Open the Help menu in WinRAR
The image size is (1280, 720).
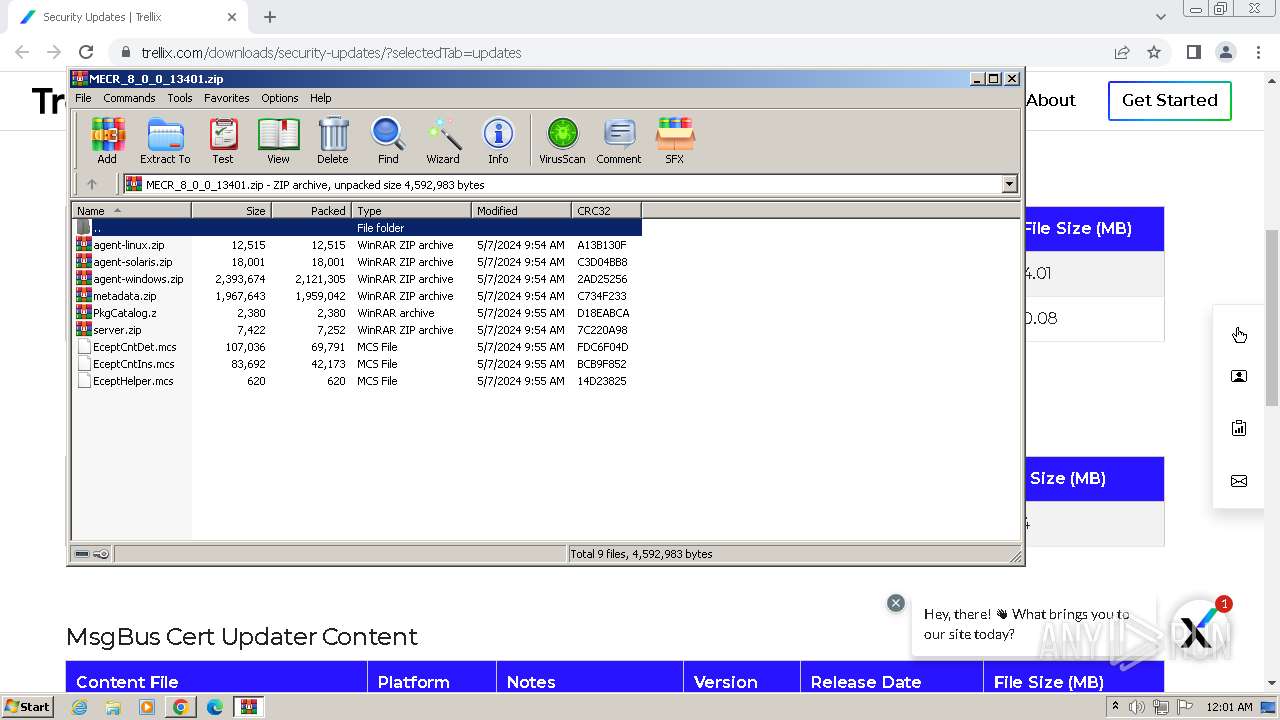(x=320, y=98)
